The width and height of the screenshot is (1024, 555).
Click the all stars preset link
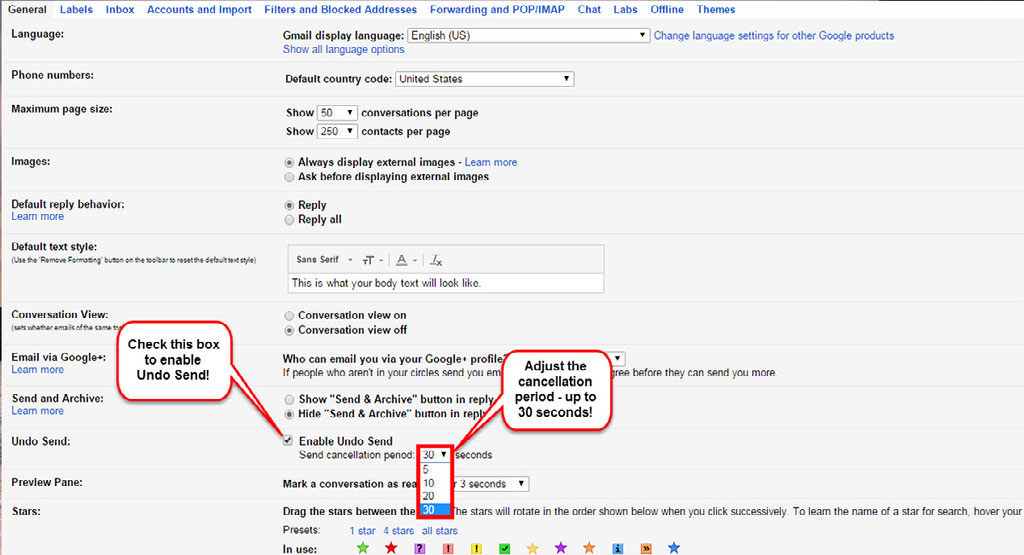point(440,531)
